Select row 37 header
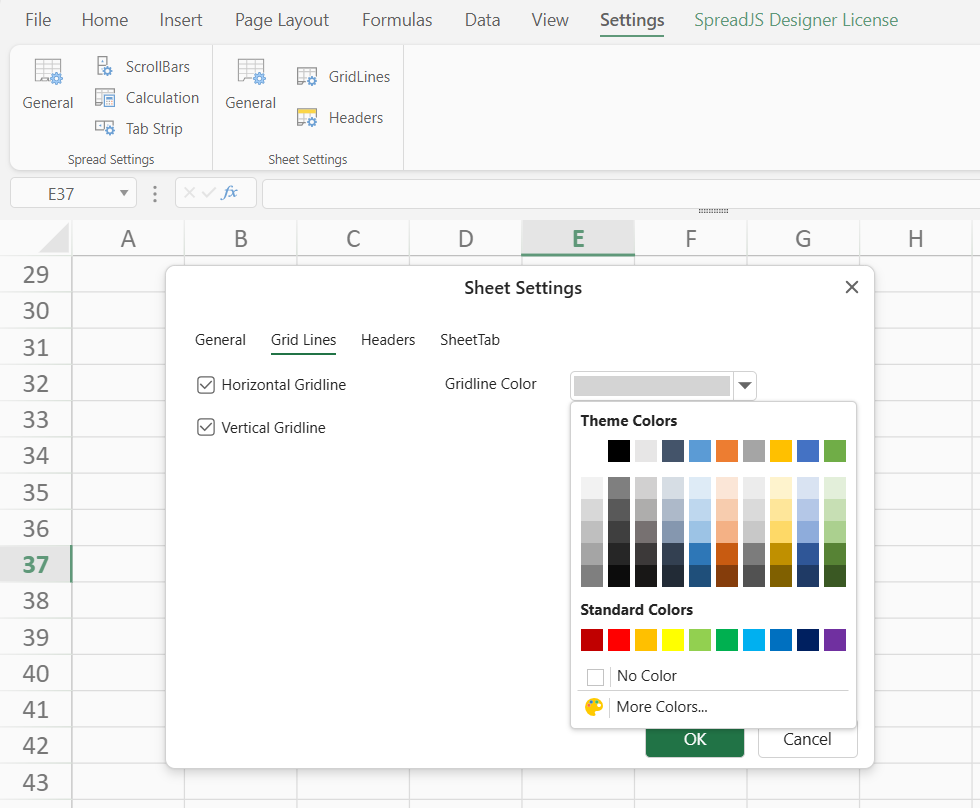980x808 pixels. [x=36, y=564]
